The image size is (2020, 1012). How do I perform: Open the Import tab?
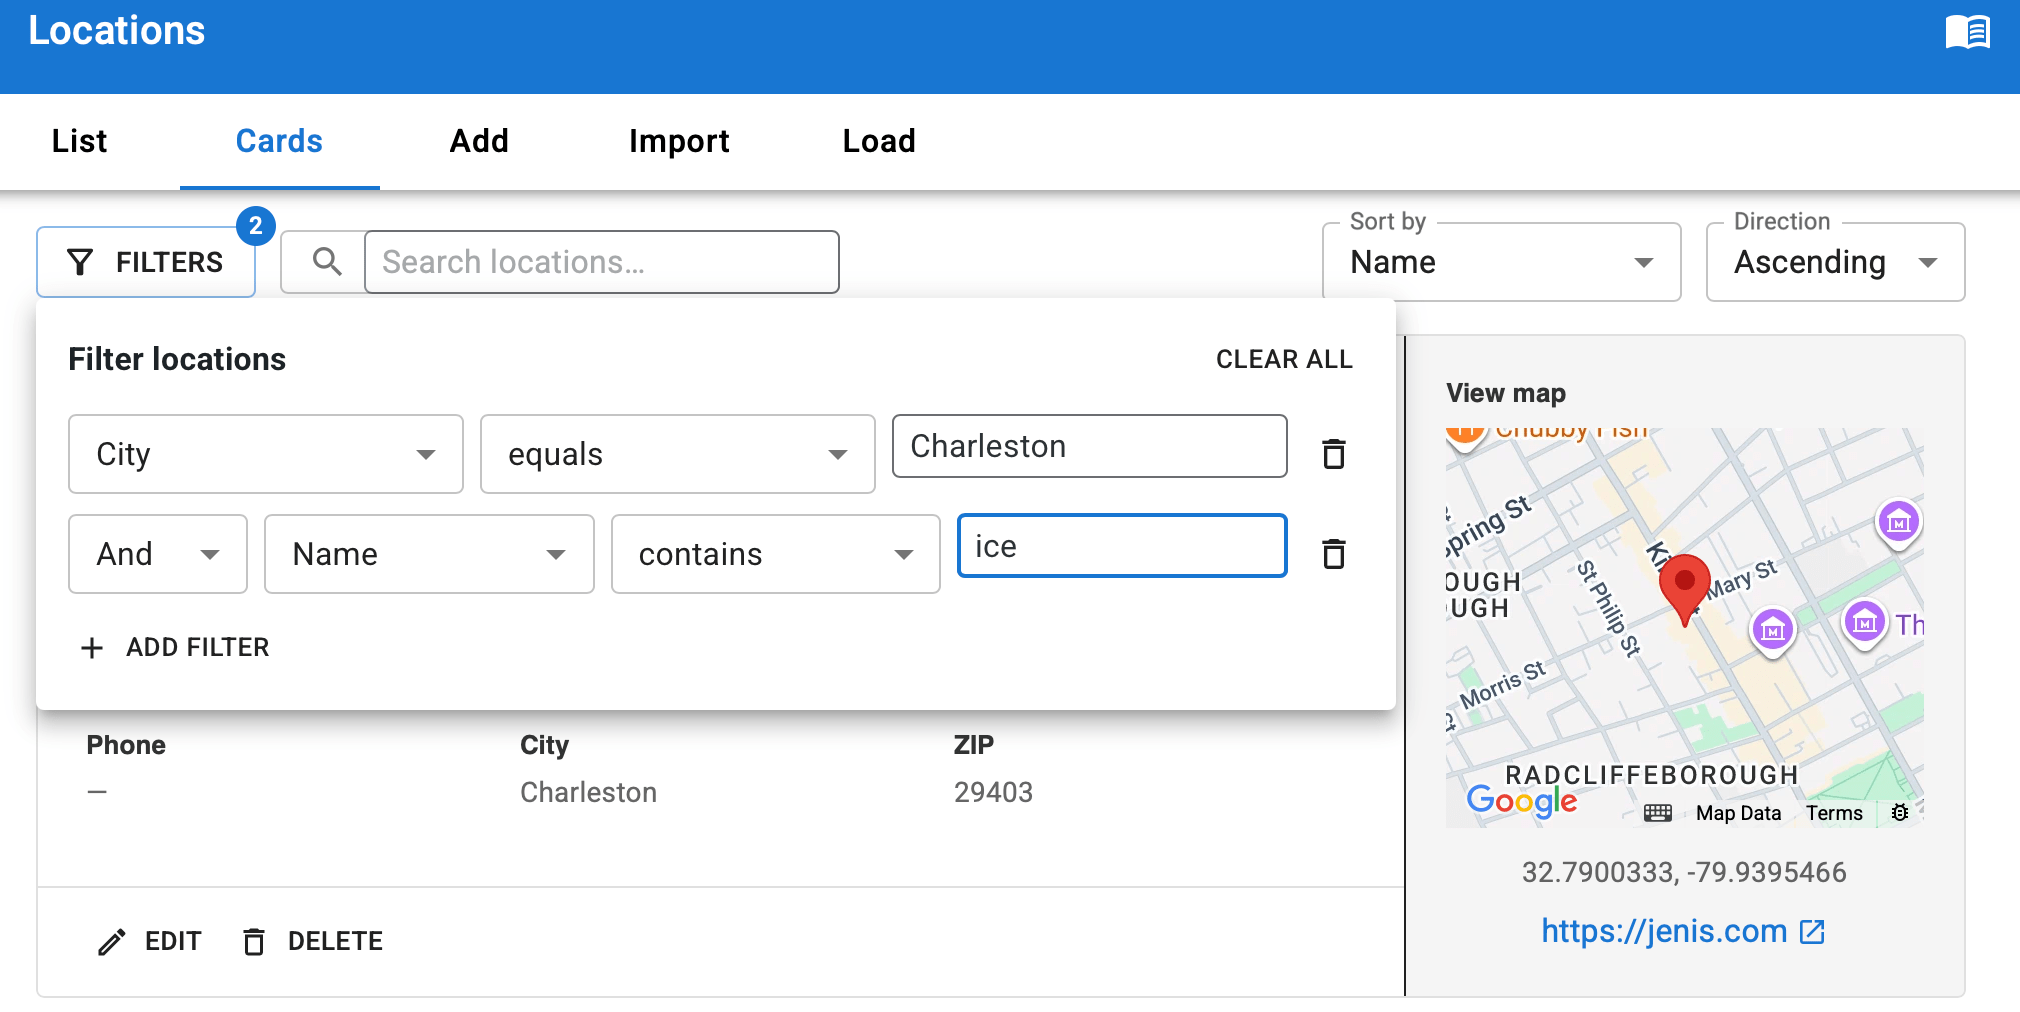tap(679, 141)
